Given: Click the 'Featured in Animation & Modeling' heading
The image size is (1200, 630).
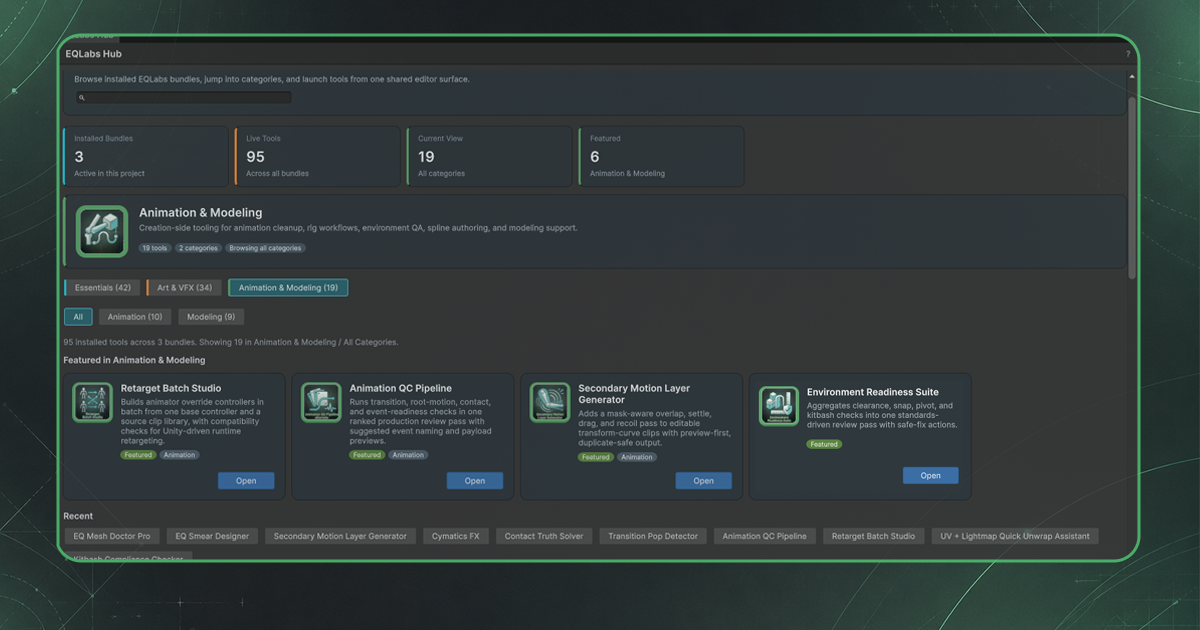Looking at the screenshot, I should (134, 360).
